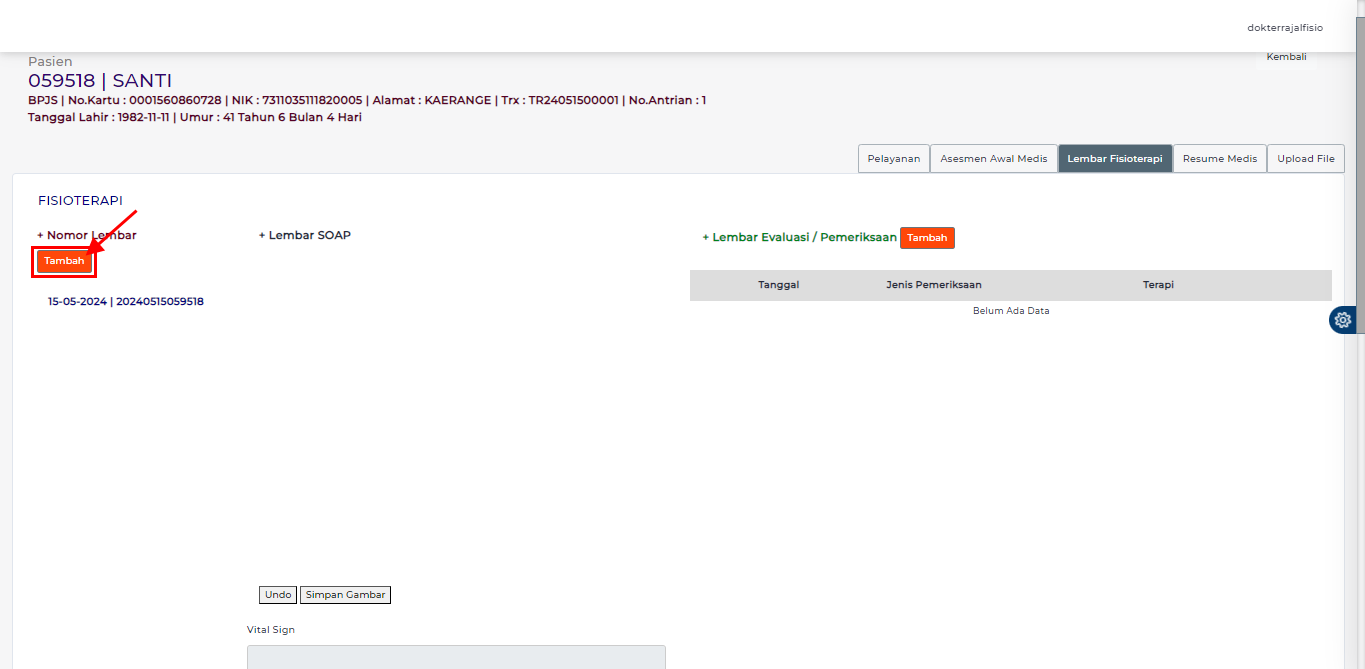Screen dimensions: 1365x669
Task: Click the Tanggal column header
Action: pyautogui.click(x=778, y=285)
